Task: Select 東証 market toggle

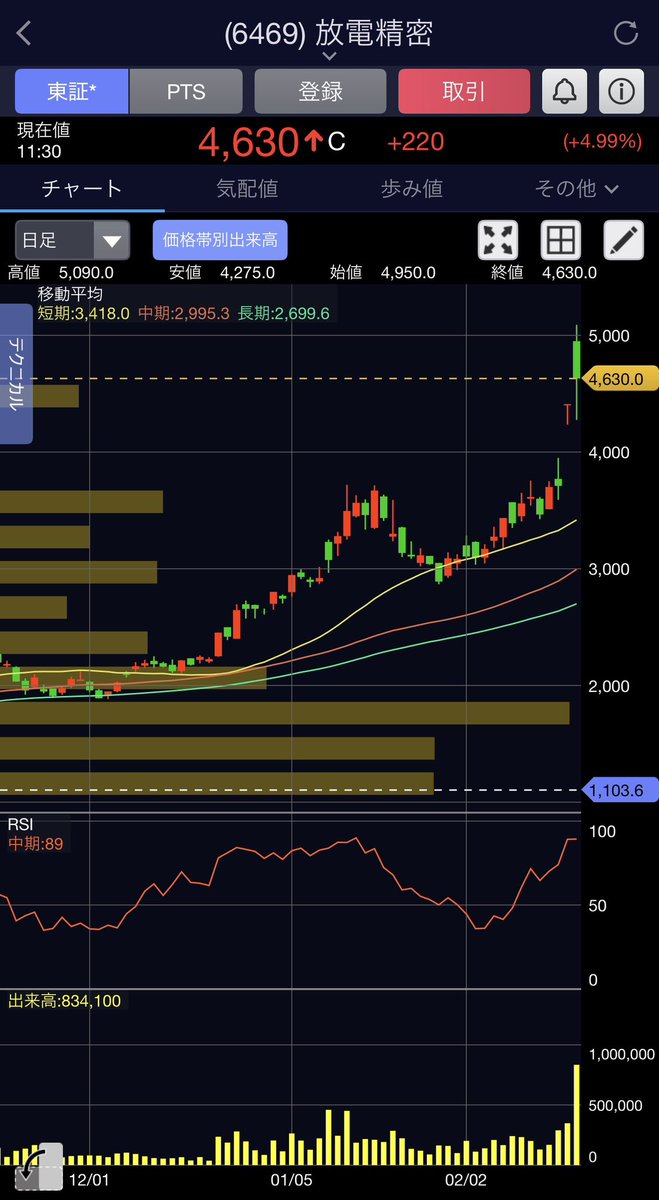Action: click(x=72, y=91)
